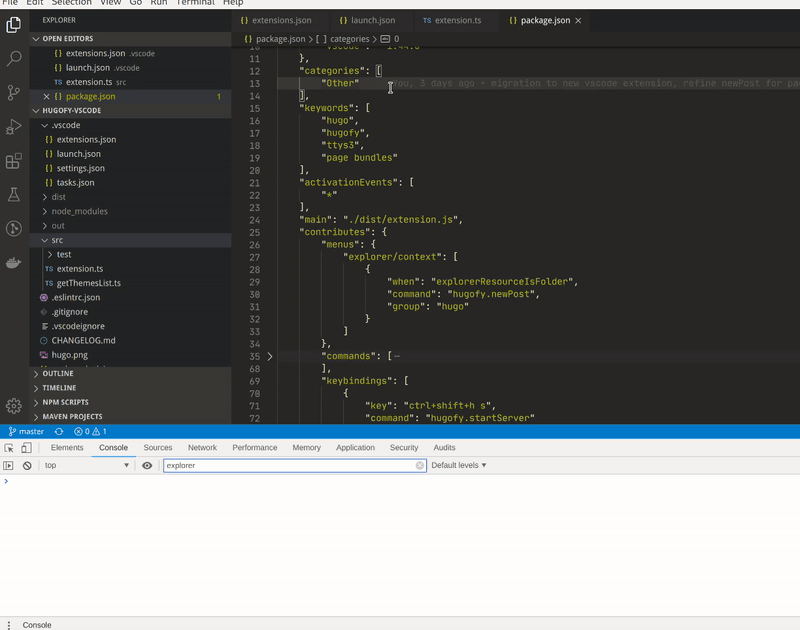Open DevTools drawer three-dot menu
Image resolution: width=800 pixels, height=630 pixels.
(9, 625)
